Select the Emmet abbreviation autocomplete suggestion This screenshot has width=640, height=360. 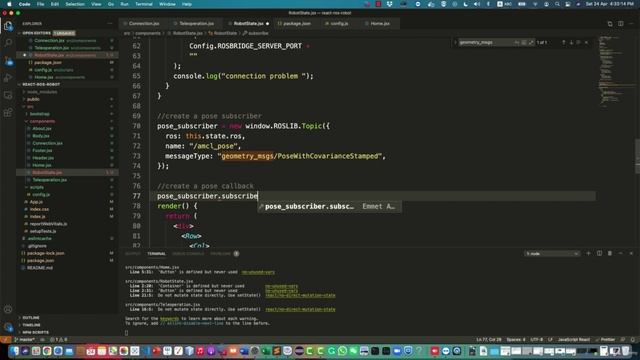pyautogui.click(x=329, y=207)
